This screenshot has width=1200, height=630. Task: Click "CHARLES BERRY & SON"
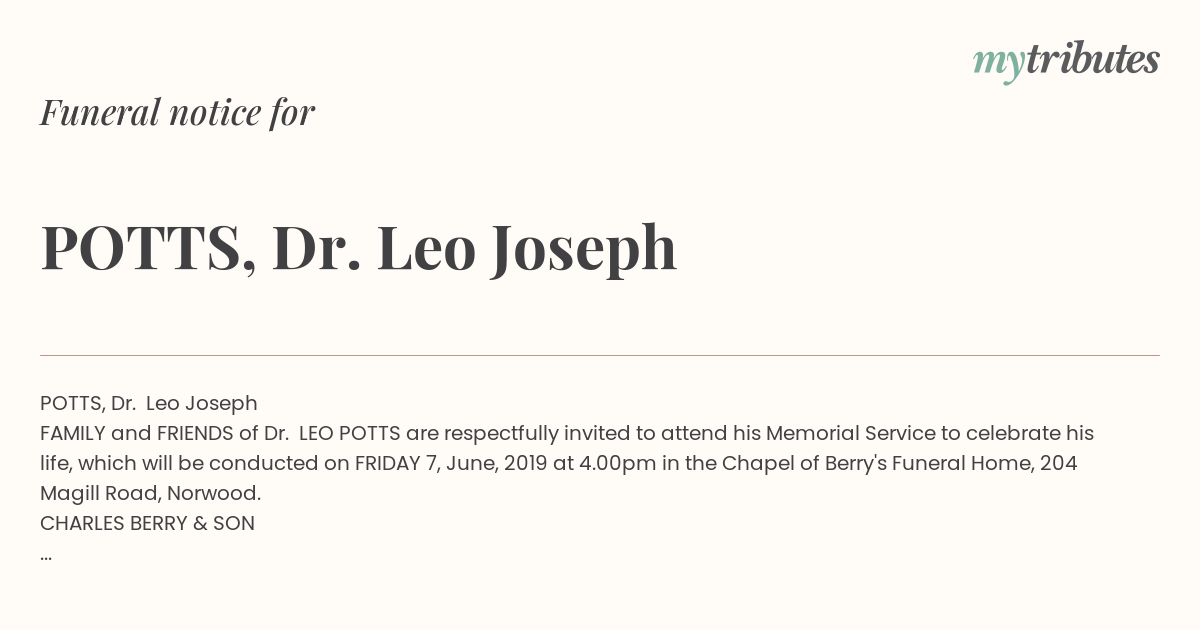pyautogui.click(x=147, y=523)
